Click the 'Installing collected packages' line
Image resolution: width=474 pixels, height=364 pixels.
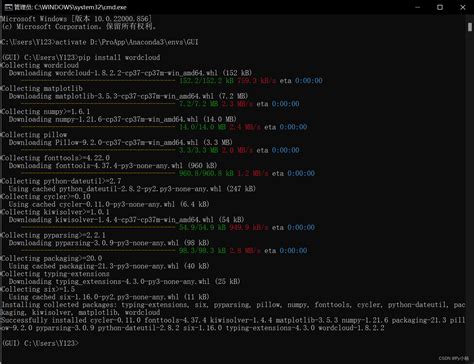[233, 309]
